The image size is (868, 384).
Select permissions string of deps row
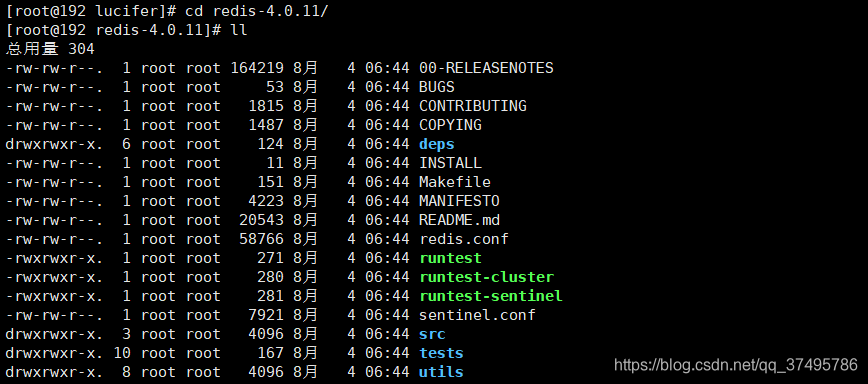pos(54,144)
